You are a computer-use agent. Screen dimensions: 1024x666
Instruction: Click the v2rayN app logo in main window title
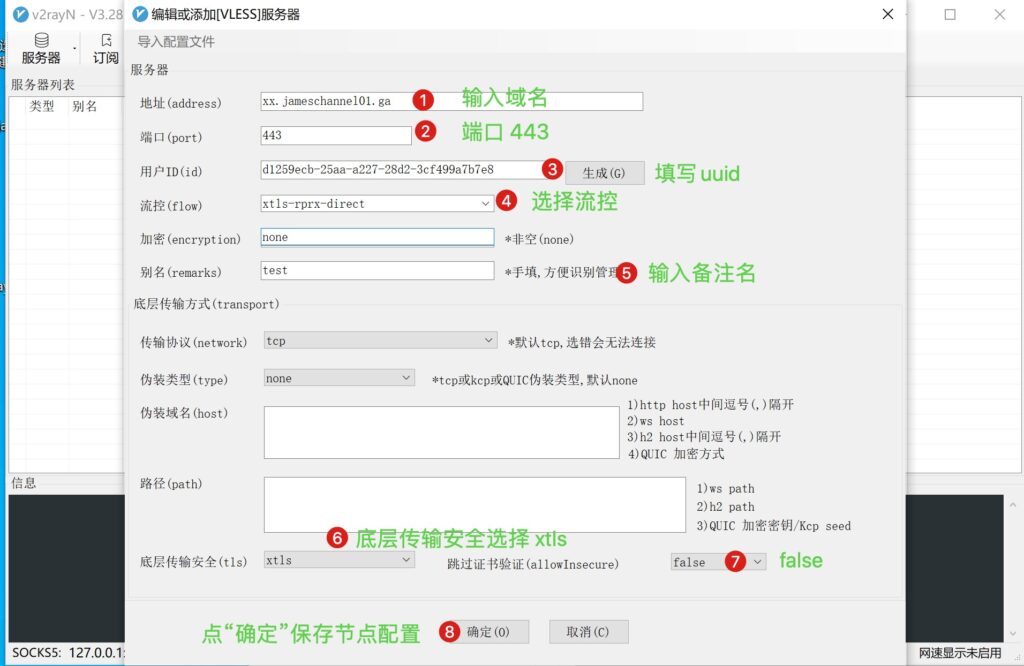pos(20,14)
